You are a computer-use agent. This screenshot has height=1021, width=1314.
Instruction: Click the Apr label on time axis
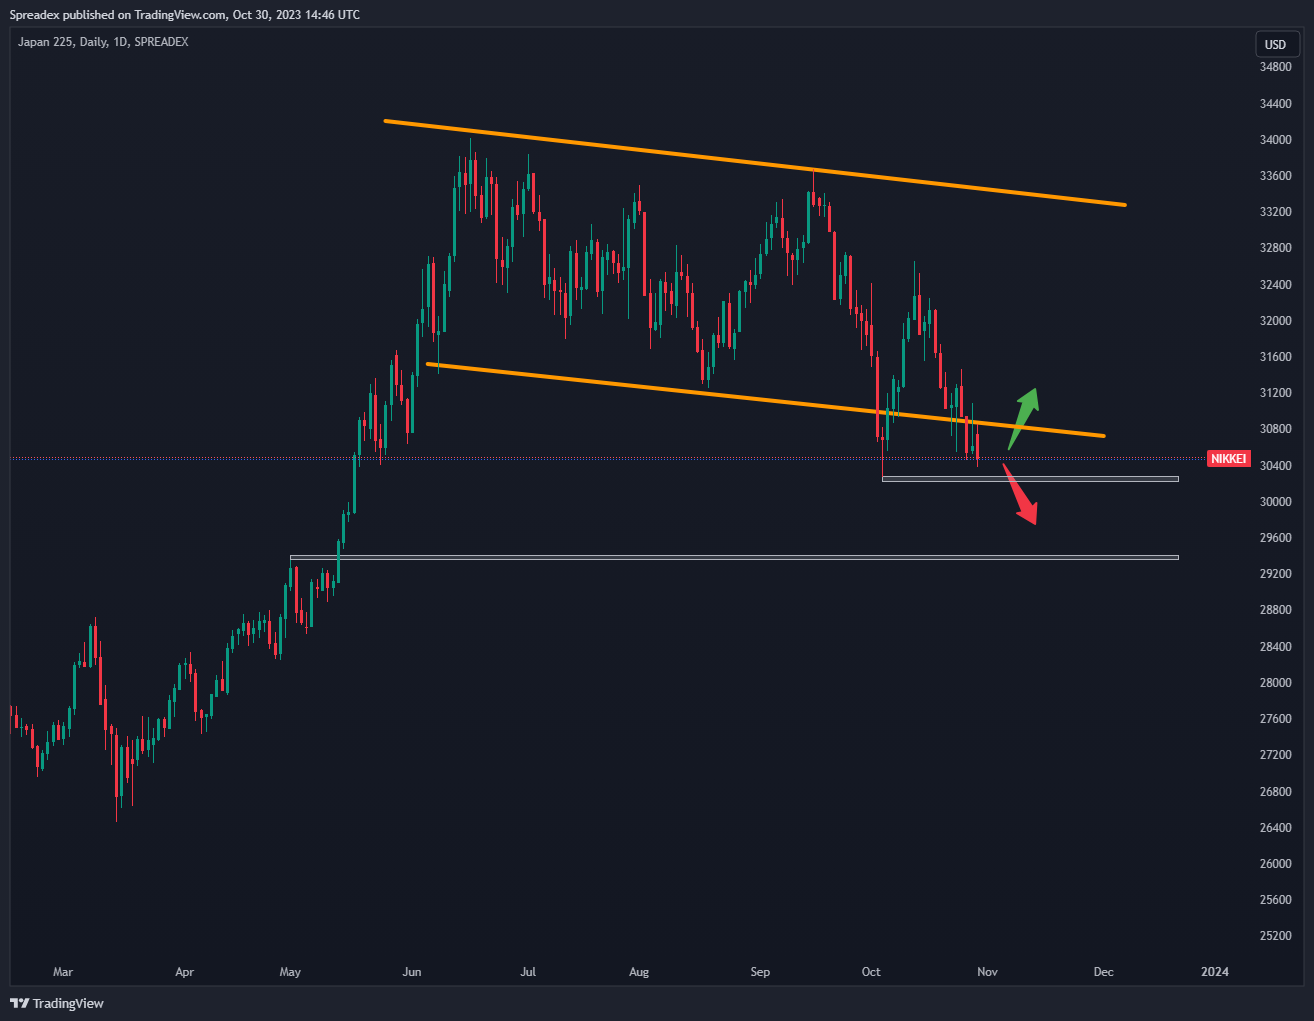184,972
